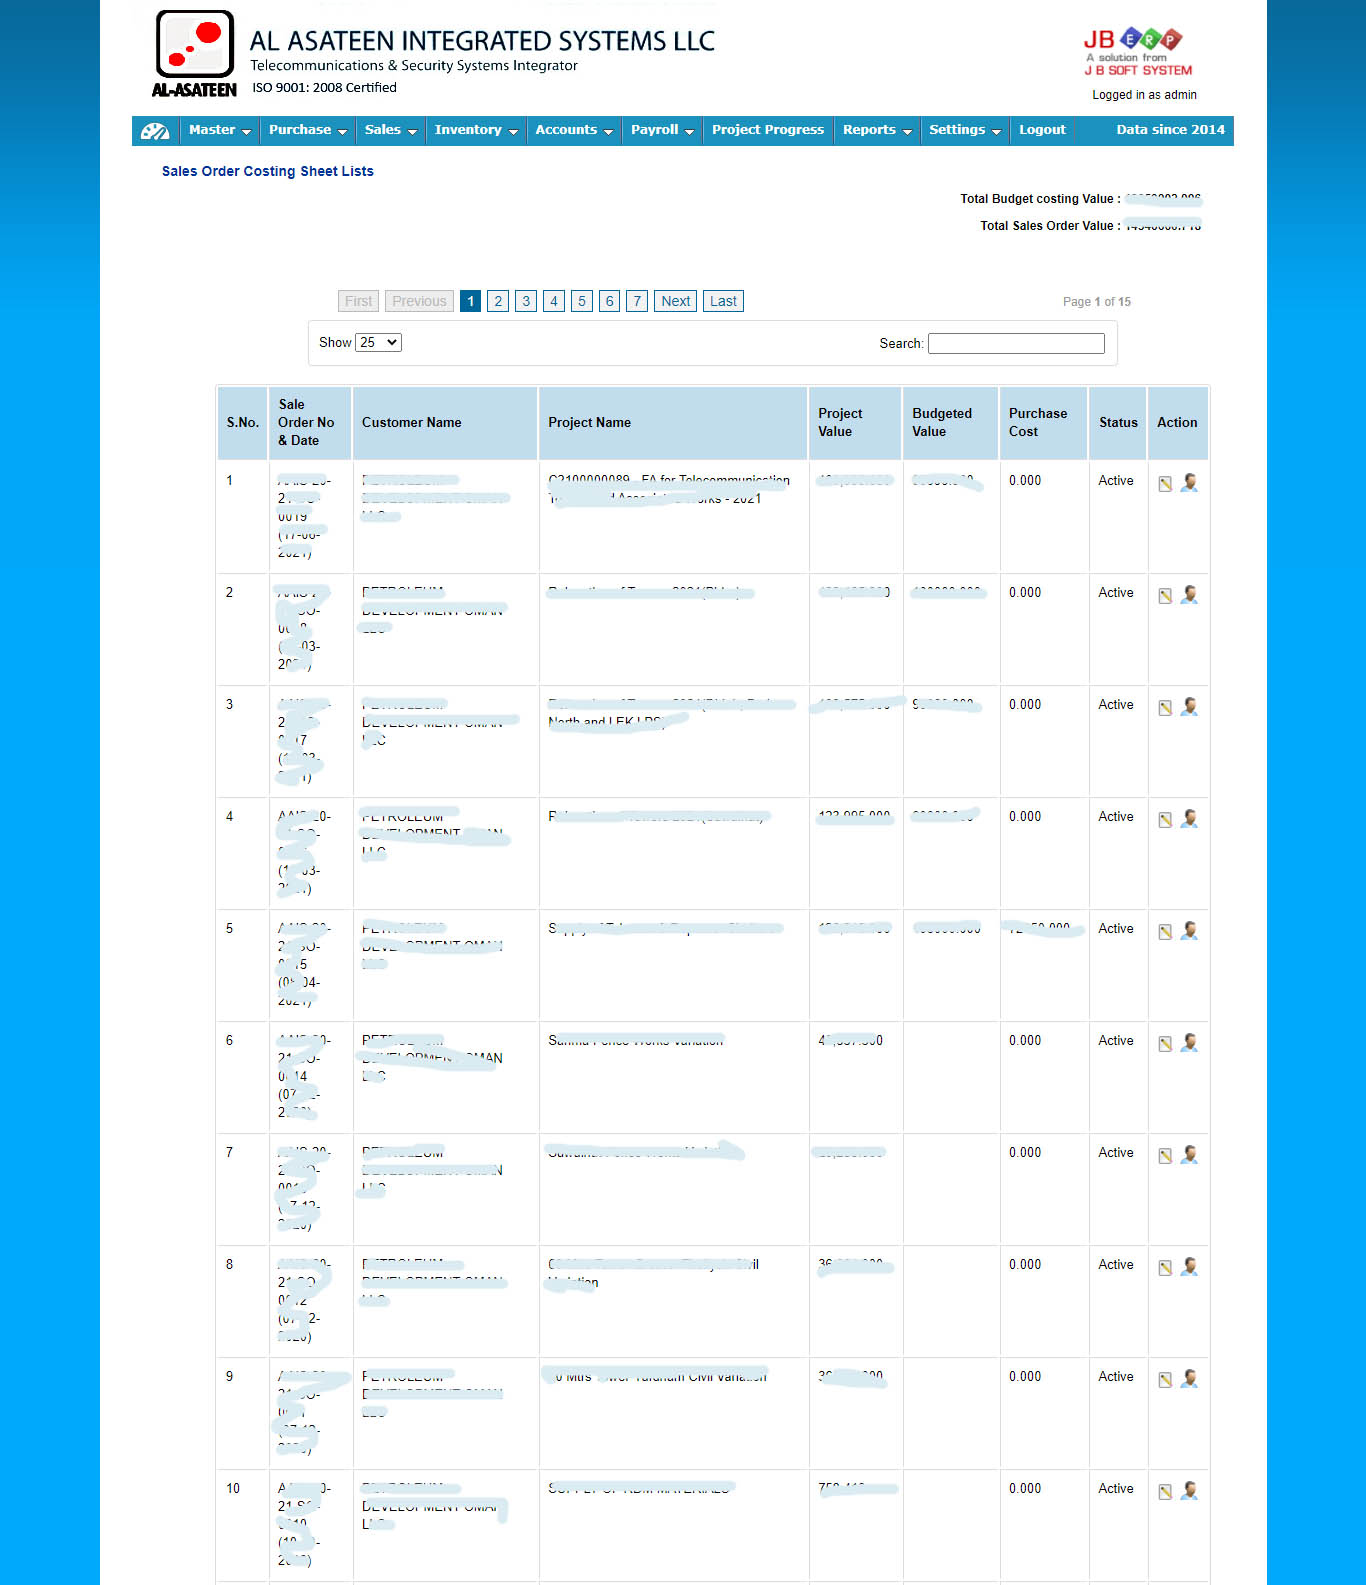The height and width of the screenshot is (1585, 1366).
Task: Expand the Purchase menu
Action: [x=307, y=130]
